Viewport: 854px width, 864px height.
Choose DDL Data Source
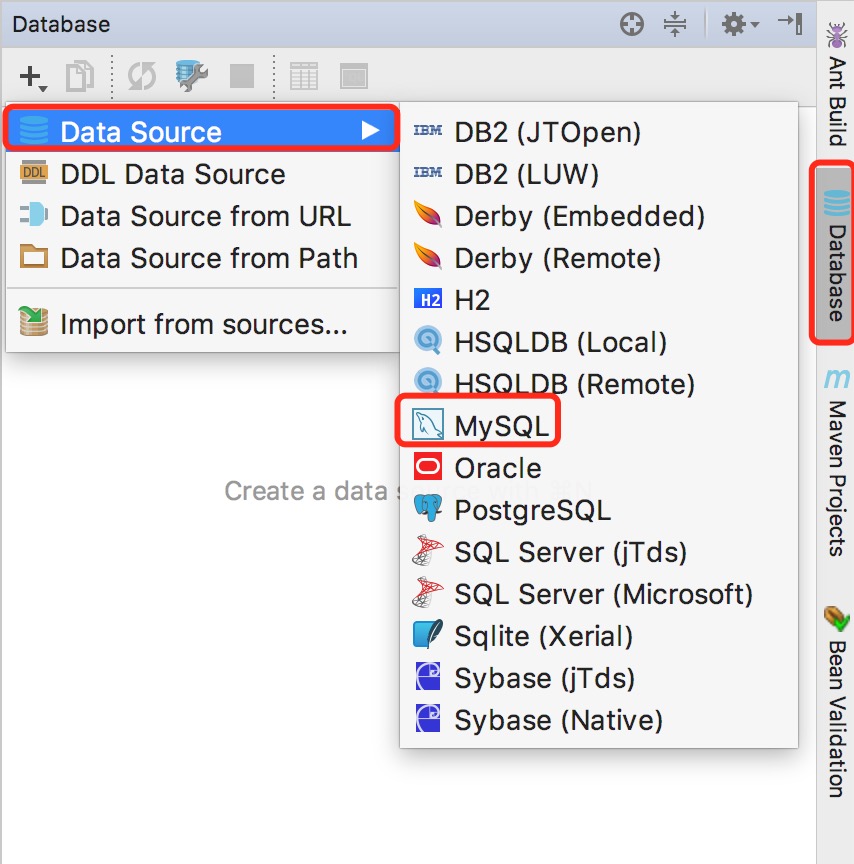201,174
